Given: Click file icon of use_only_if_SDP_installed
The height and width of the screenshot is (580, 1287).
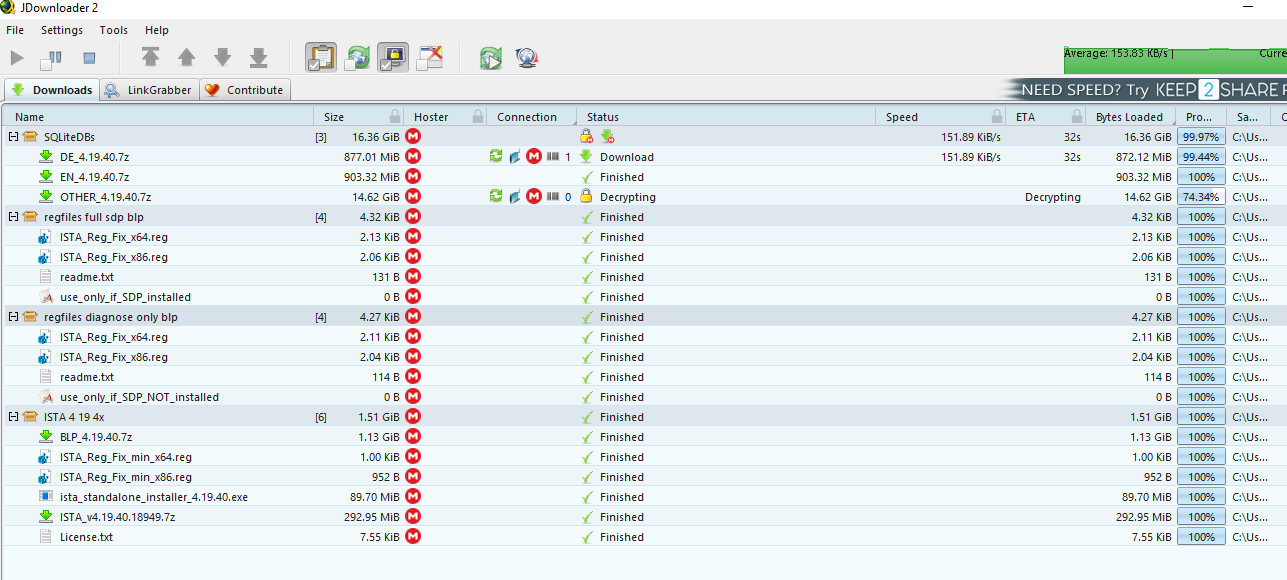Looking at the screenshot, I should pyautogui.click(x=45, y=297).
